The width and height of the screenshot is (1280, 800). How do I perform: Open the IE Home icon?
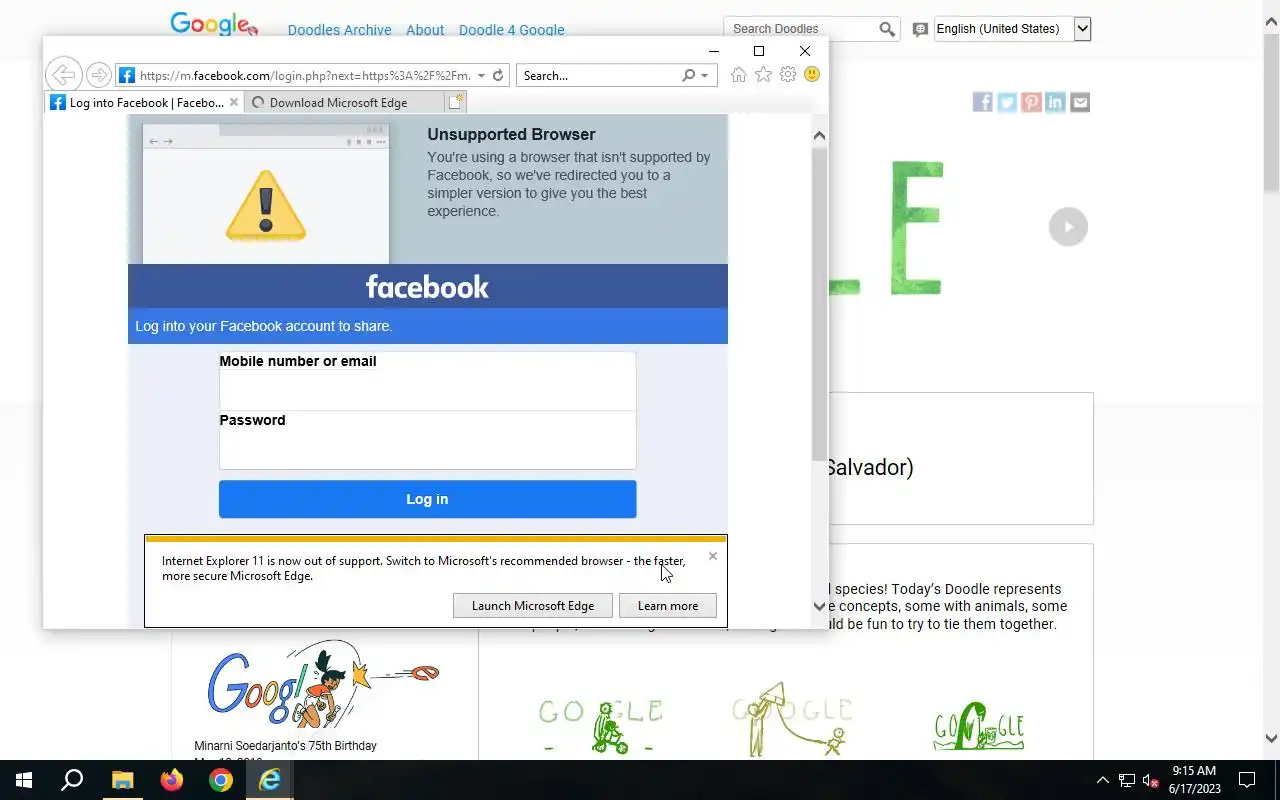738,75
